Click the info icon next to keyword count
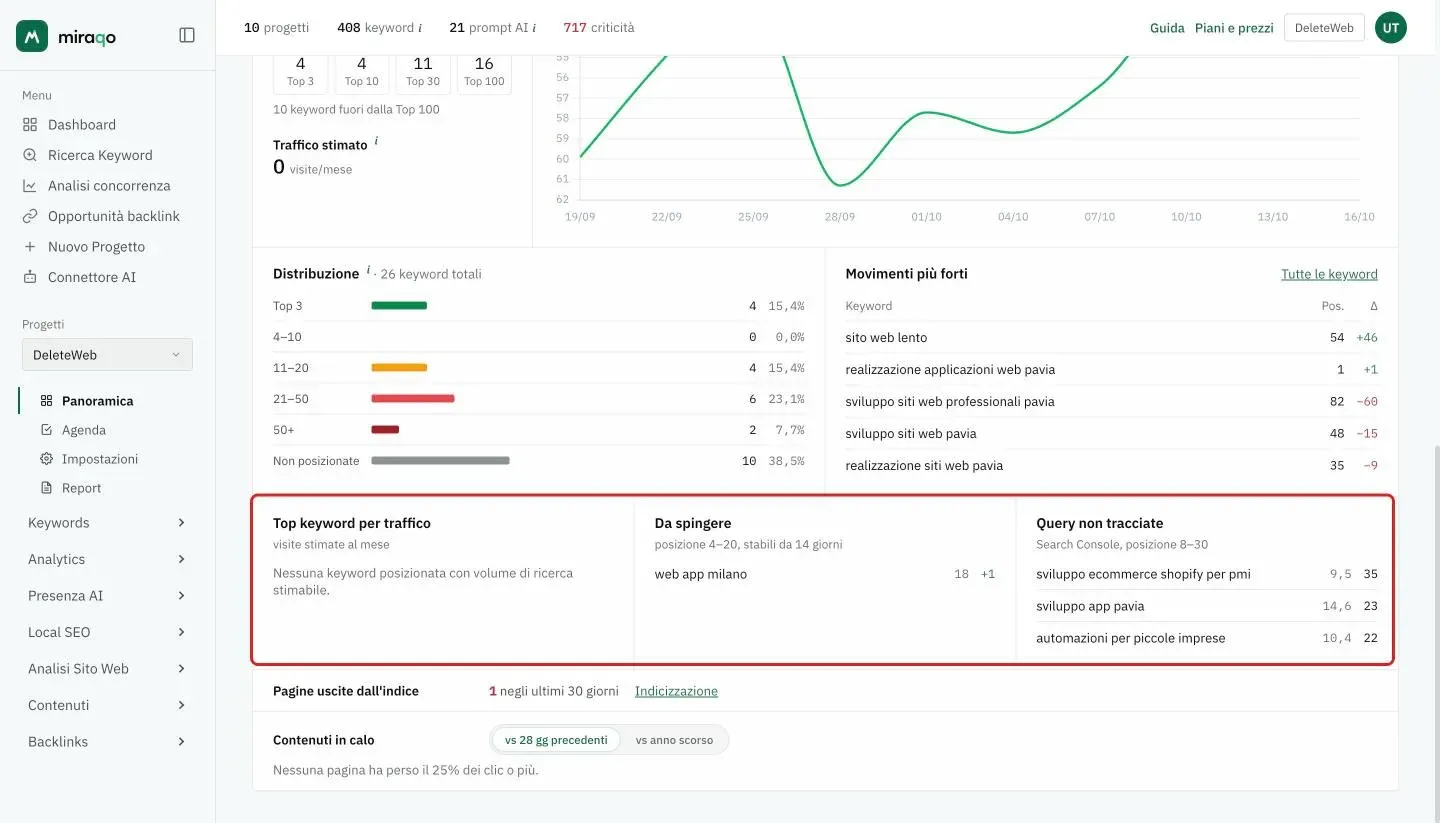1440x823 pixels. click(x=420, y=28)
